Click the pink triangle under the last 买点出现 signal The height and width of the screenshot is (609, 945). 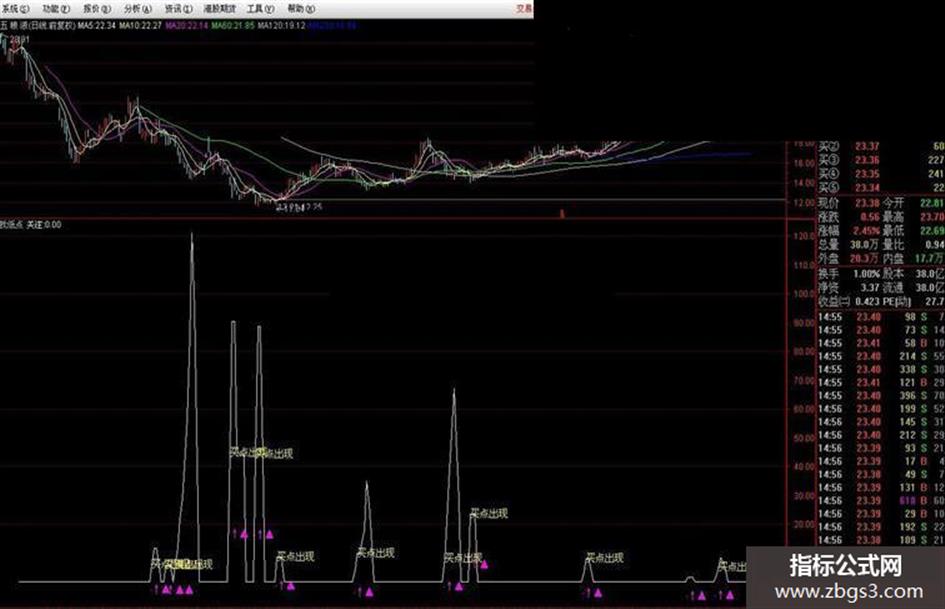(x=730, y=595)
